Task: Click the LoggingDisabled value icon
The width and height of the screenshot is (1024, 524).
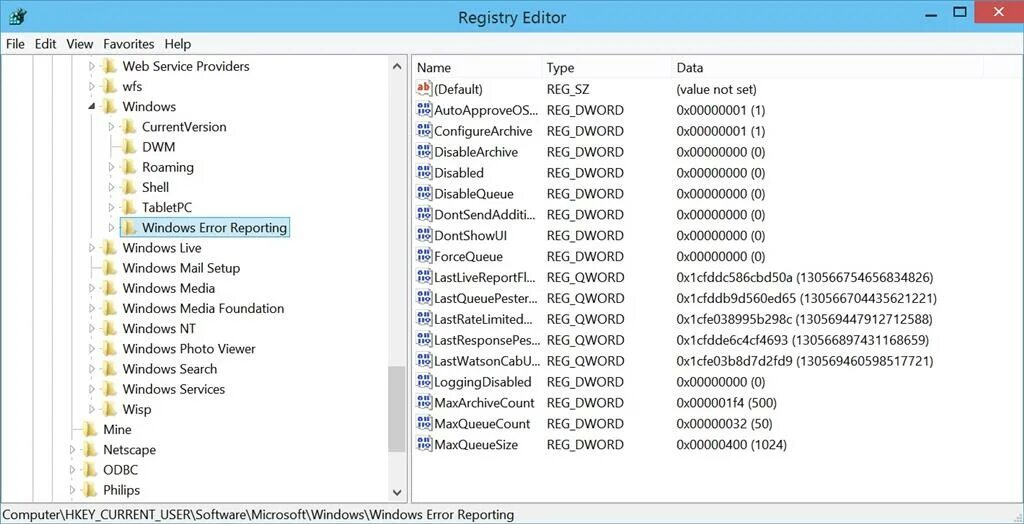Action: (424, 382)
